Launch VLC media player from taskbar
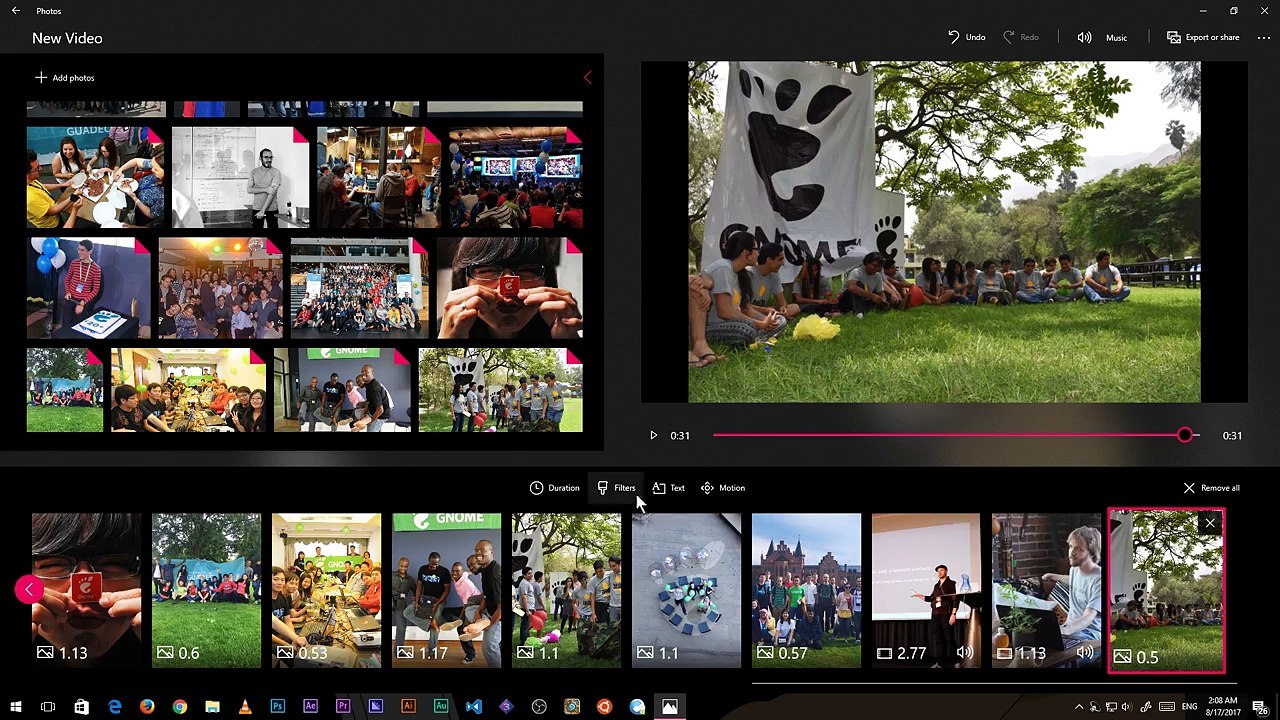The width and height of the screenshot is (1280, 720). pyautogui.click(x=245, y=707)
